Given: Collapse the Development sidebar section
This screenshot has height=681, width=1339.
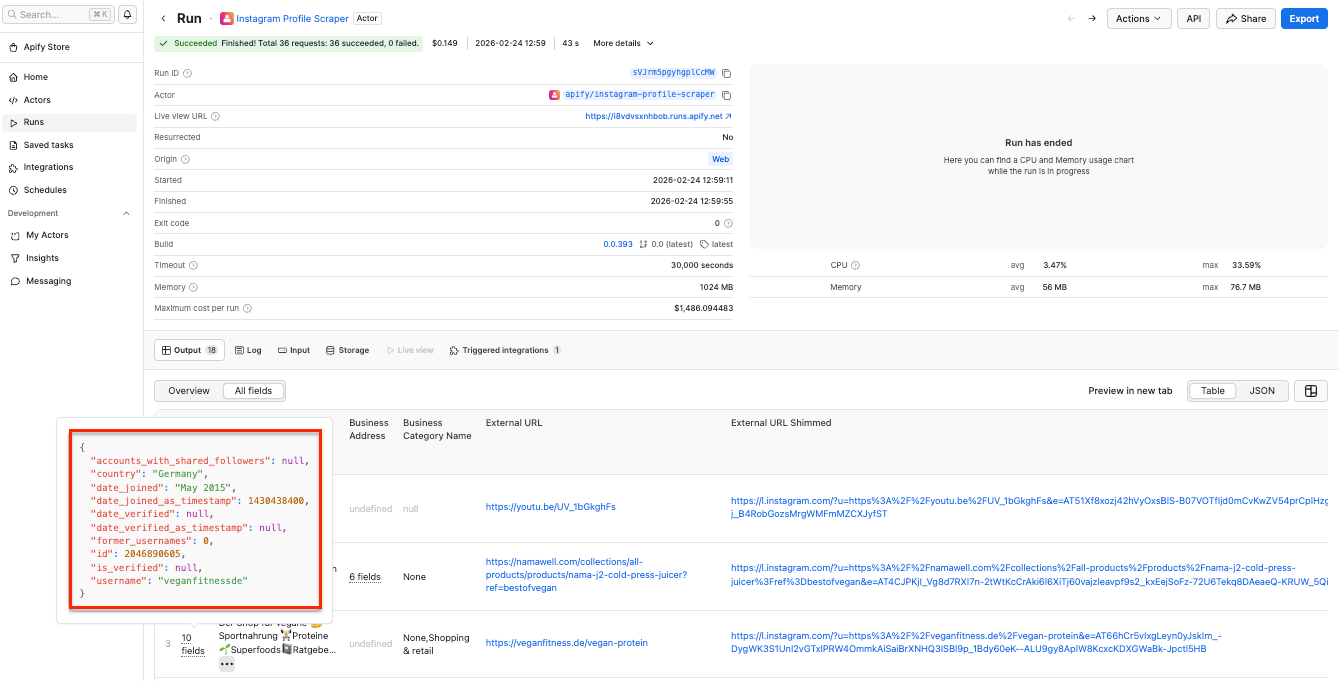Looking at the screenshot, I should pos(126,213).
